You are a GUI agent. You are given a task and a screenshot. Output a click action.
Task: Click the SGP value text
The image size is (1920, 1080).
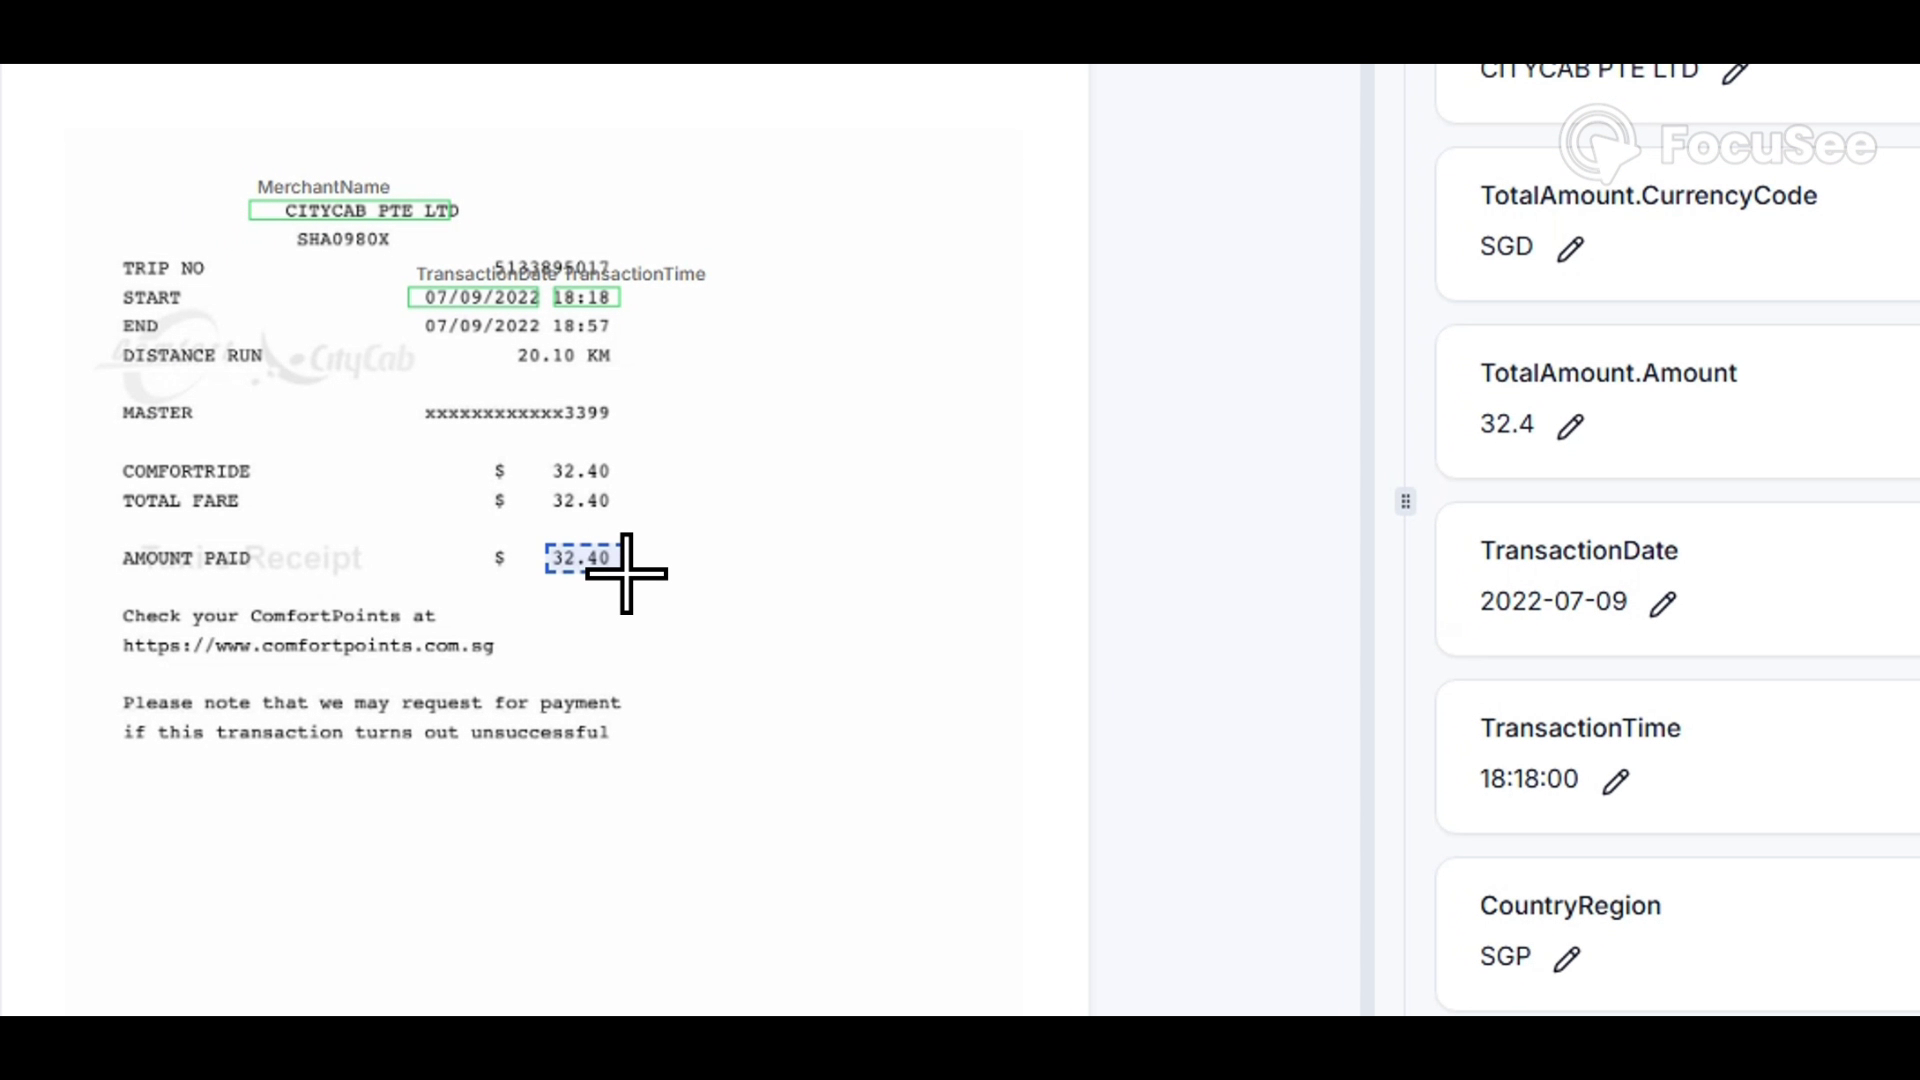[1505, 957]
